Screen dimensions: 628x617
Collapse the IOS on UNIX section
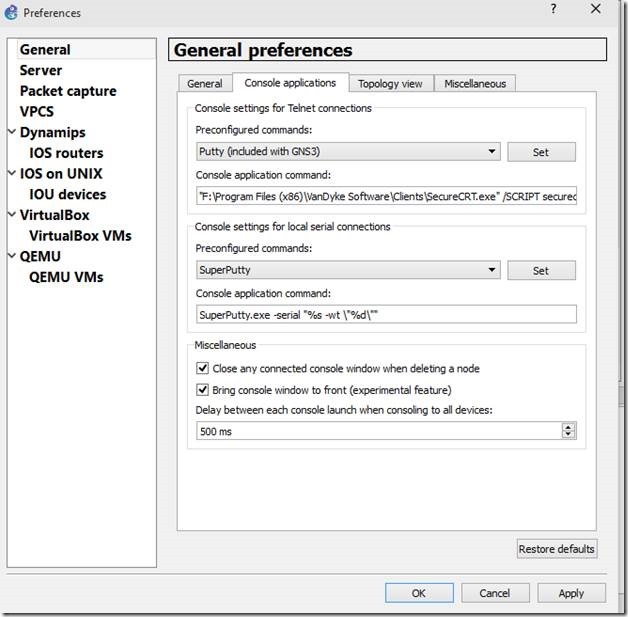[x=11, y=174]
